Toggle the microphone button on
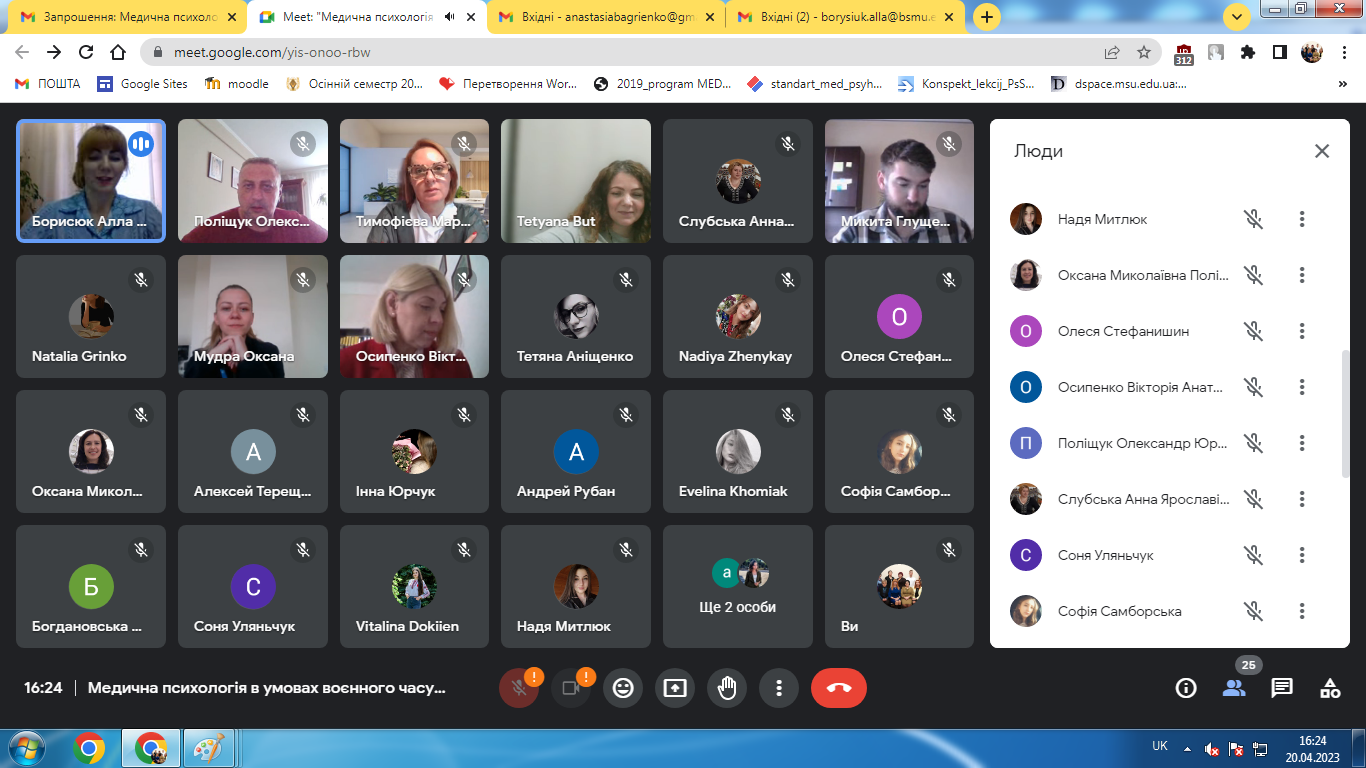The width and height of the screenshot is (1366, 768). coord(518,688)
